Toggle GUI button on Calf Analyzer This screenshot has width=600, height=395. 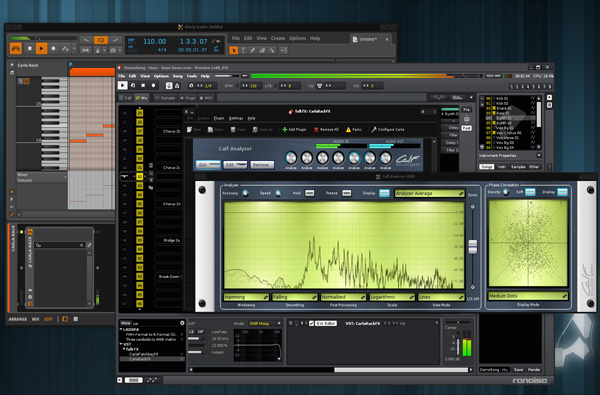click(x=208, y=165)
